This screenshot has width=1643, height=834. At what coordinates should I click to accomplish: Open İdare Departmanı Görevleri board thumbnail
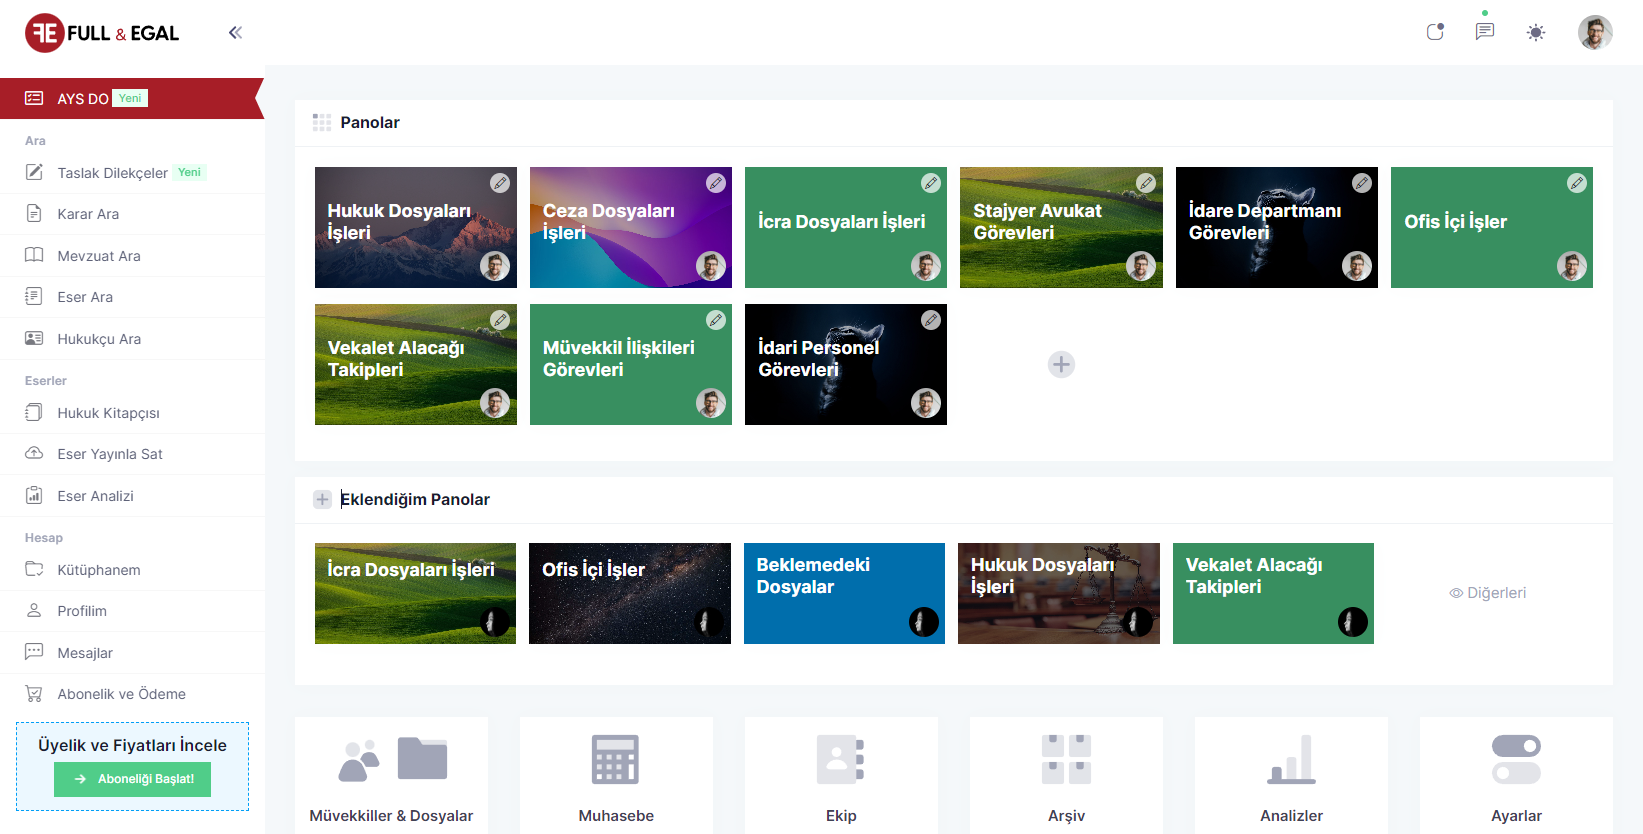tap(1276, 228)
